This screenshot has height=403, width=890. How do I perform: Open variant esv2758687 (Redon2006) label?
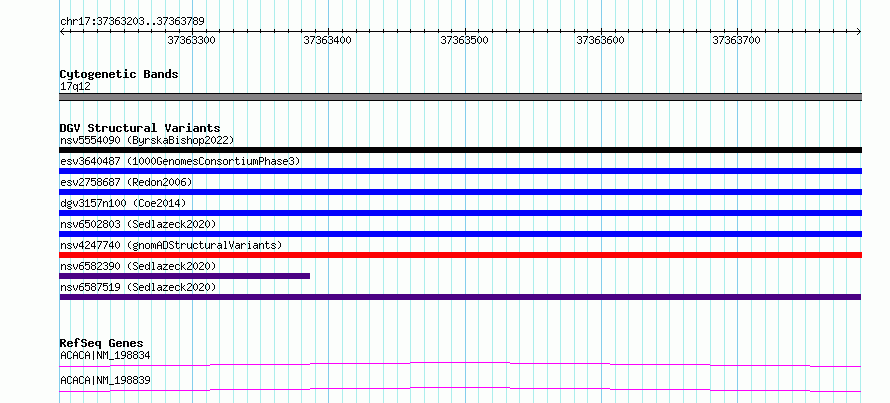[126, 182]
